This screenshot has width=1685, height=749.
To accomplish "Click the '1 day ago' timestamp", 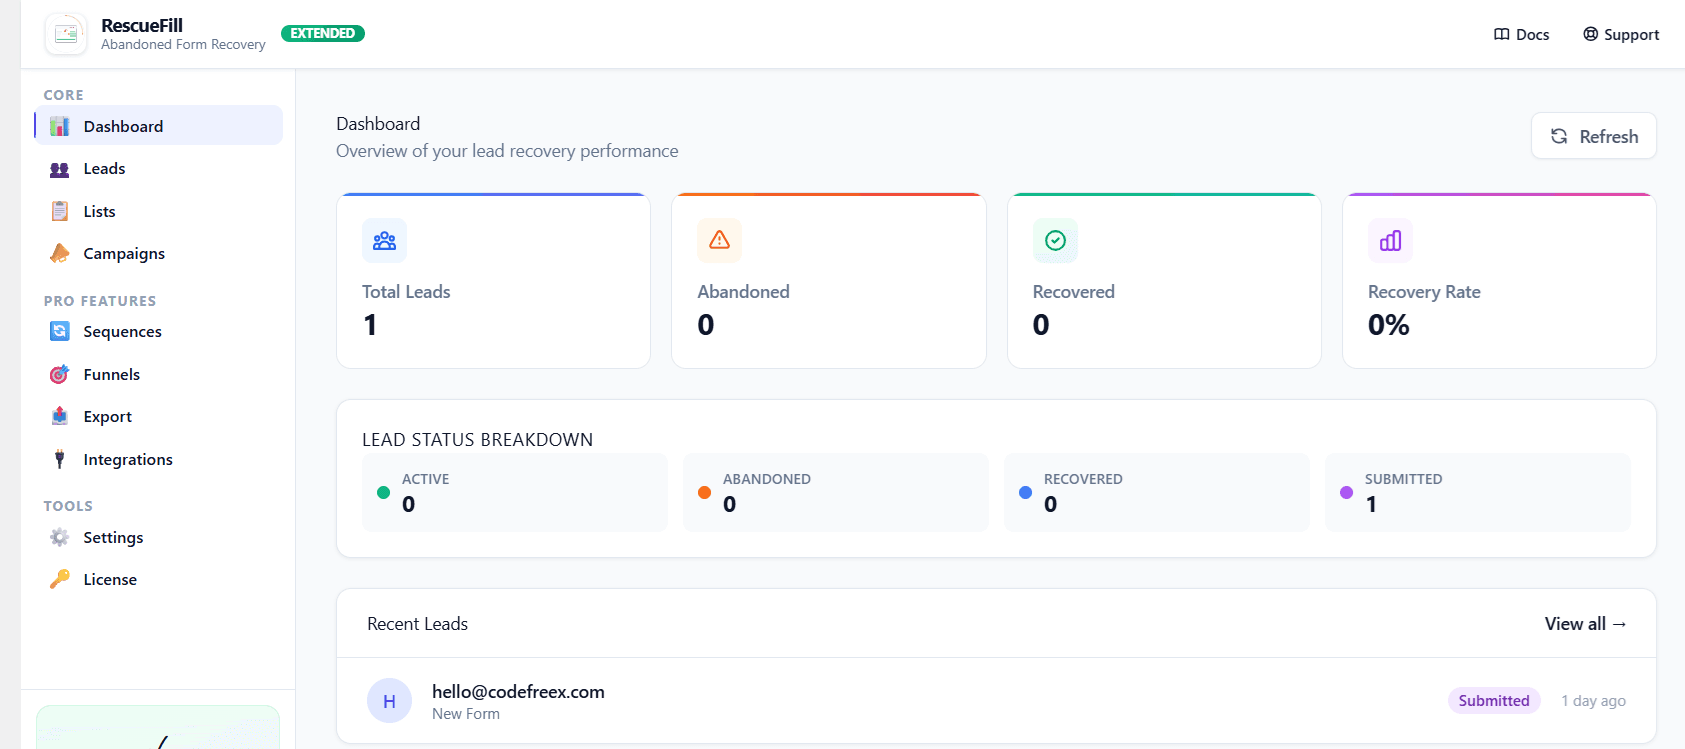I will click(1593, 700).
